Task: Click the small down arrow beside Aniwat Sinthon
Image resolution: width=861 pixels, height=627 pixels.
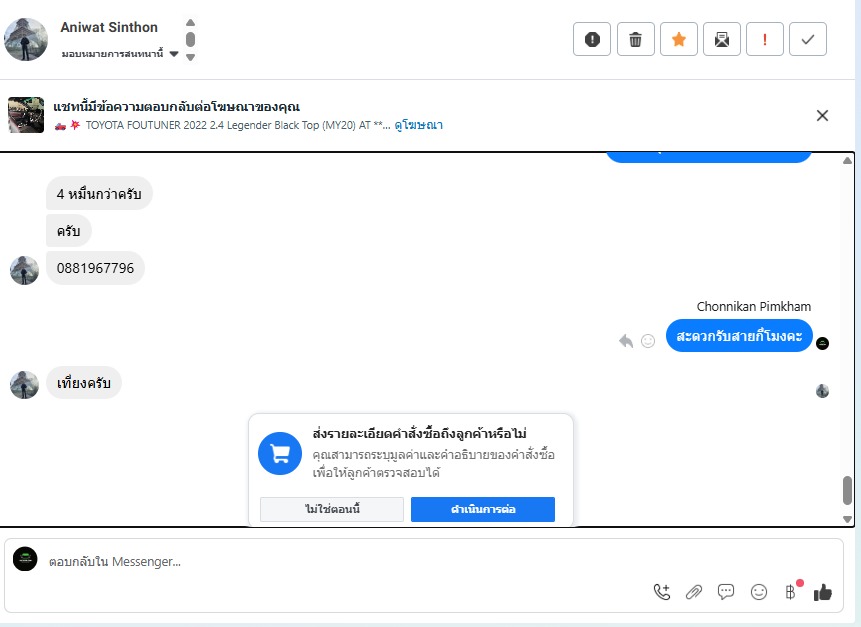Action: (190, 57)
